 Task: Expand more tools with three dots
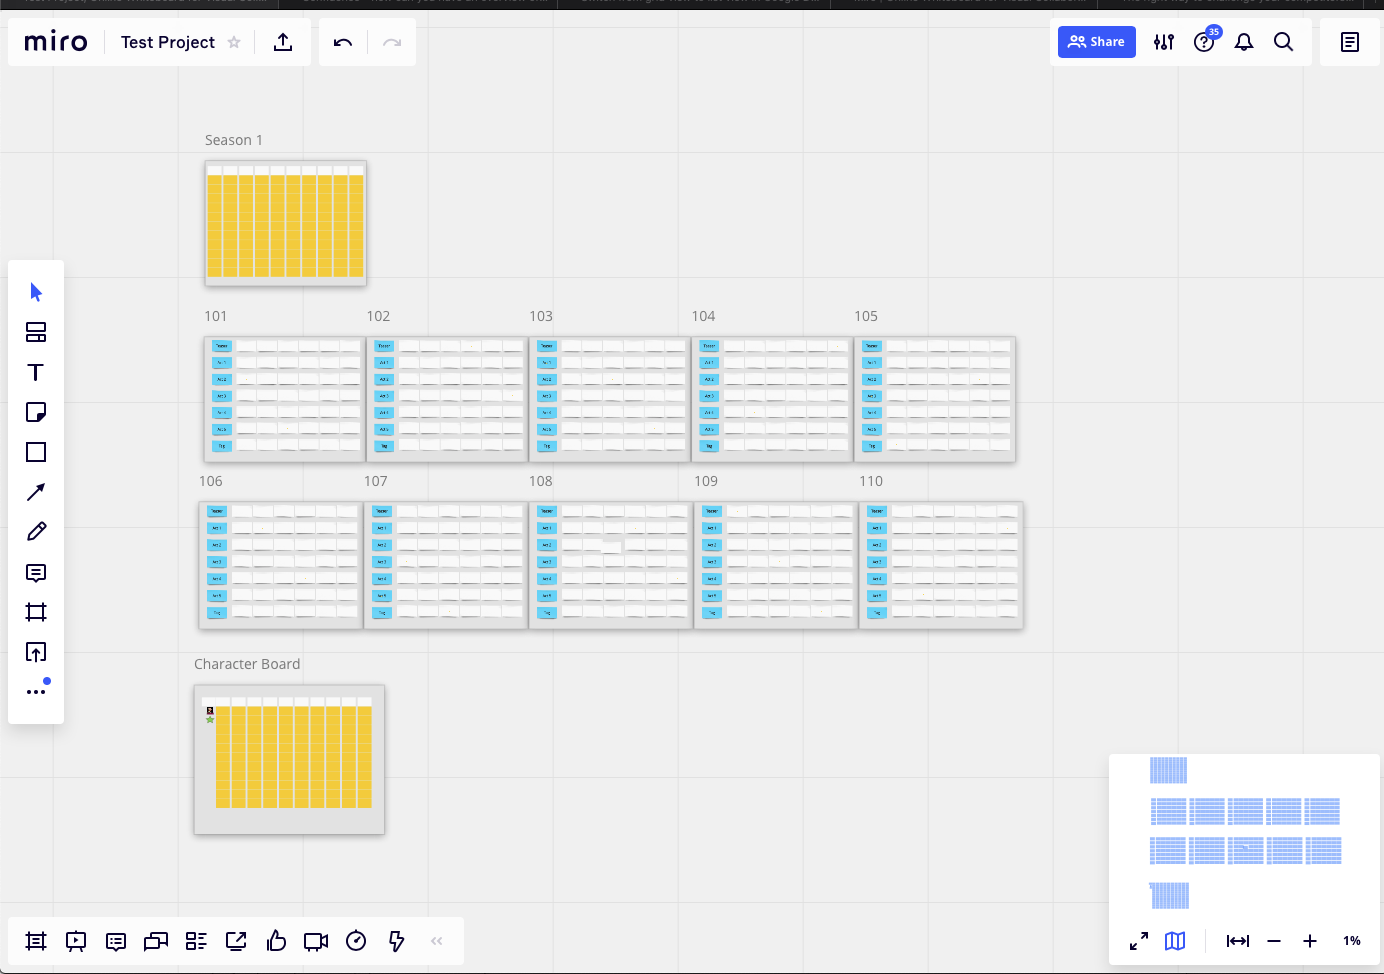(36, 691)
